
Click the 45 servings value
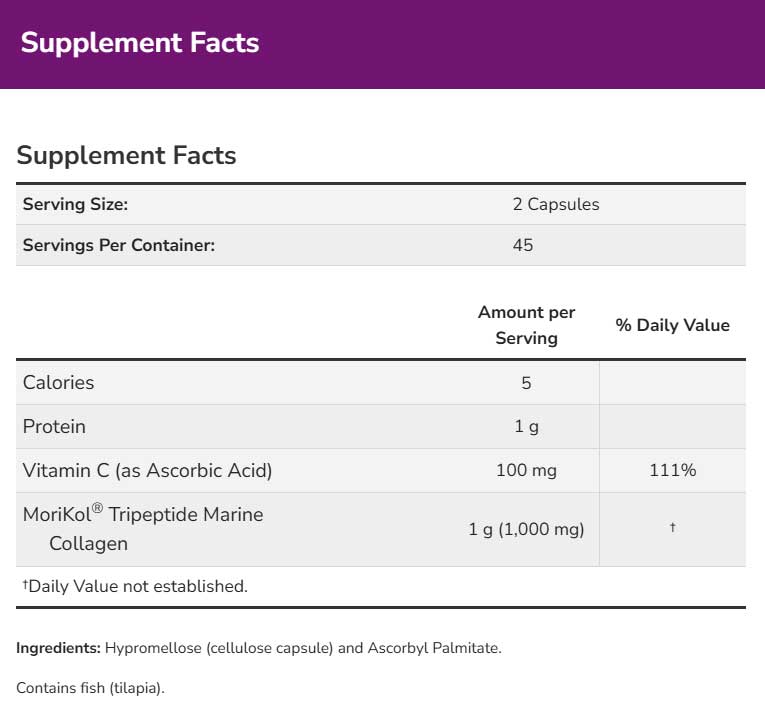click(523, 245)
